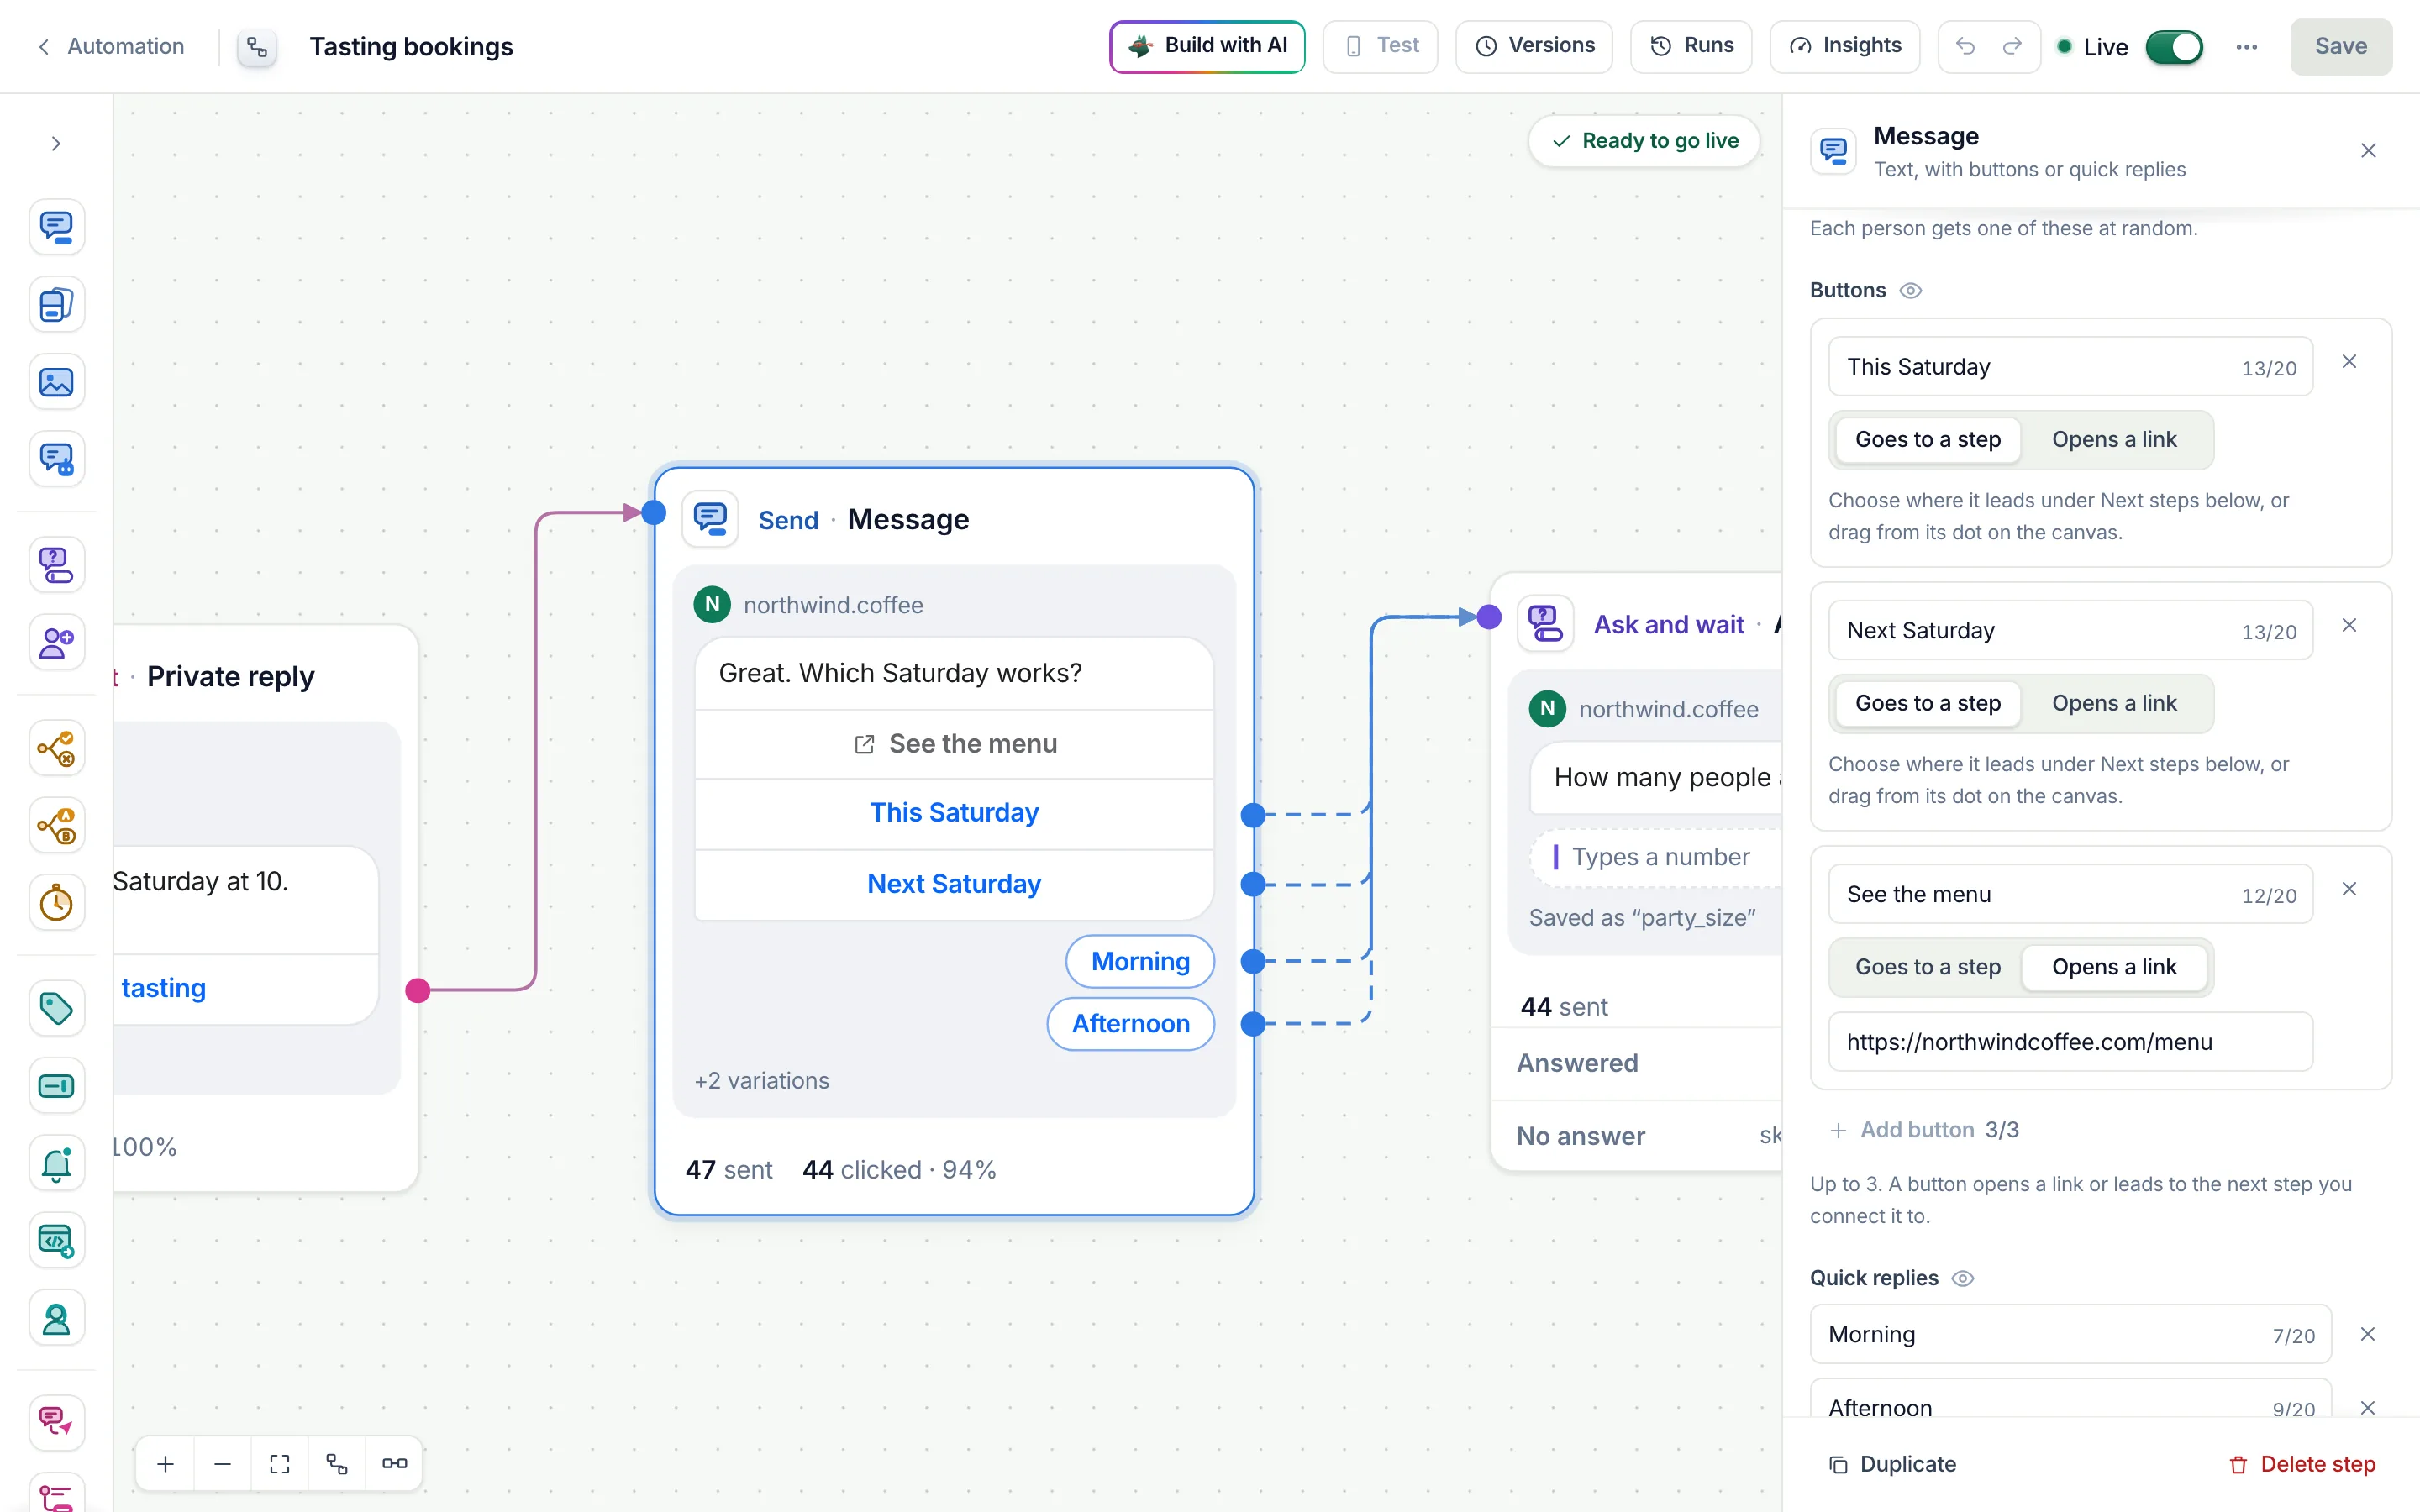Set Next Saturday button to Opens a link
The image size is (2420, 1512).
tap(2114, 704)
